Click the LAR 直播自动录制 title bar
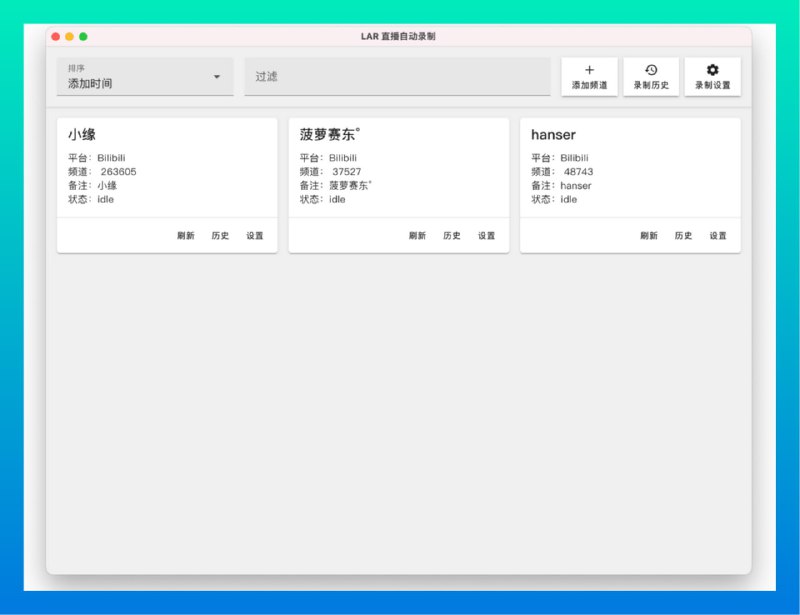800x615 pixels. [400, 36]
